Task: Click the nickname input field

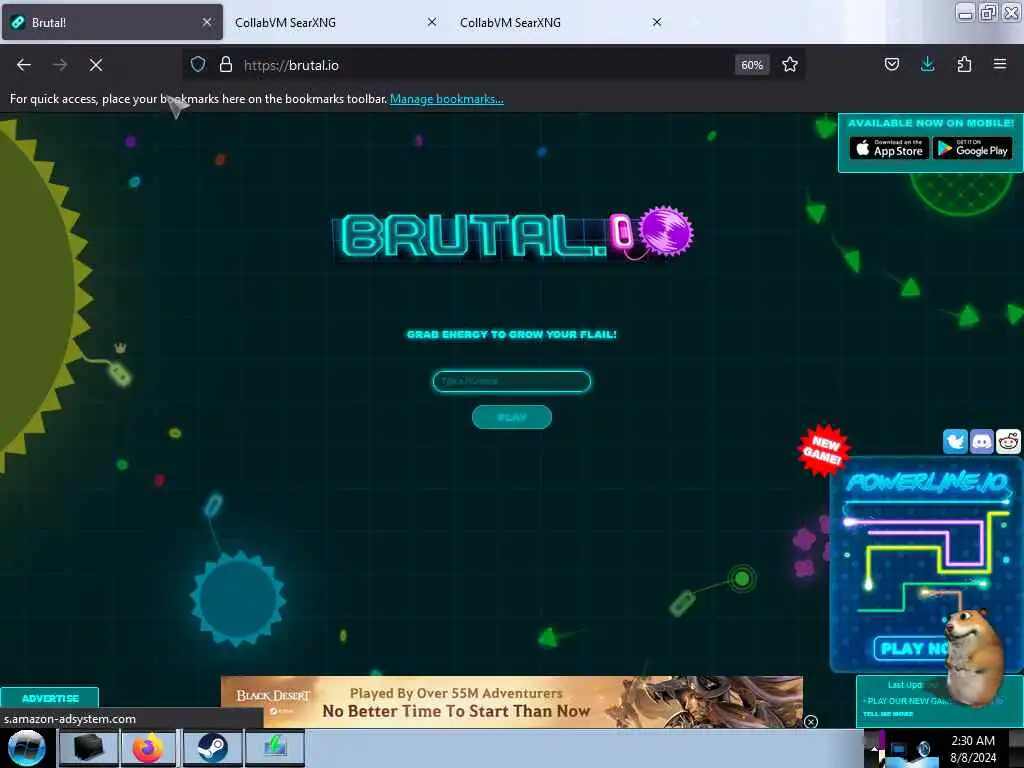Action: tap(511, 381)
